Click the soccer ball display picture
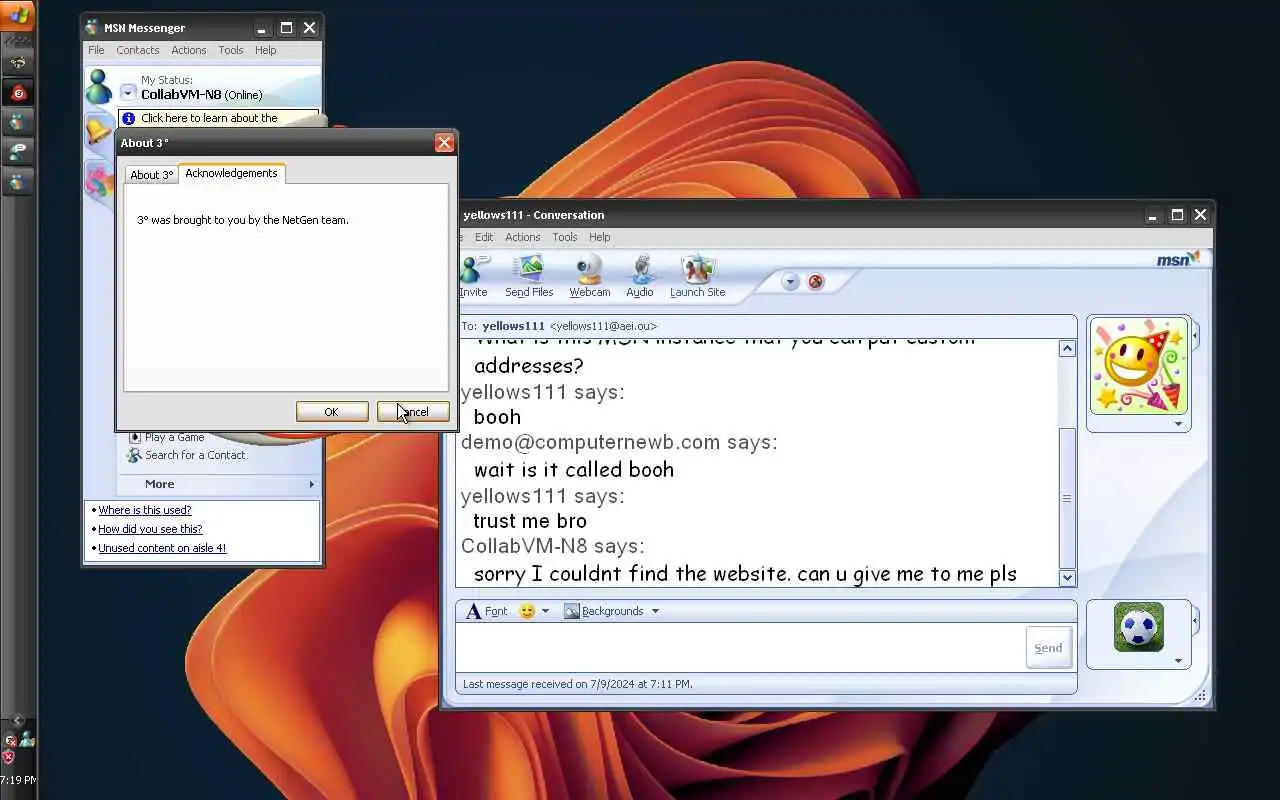The width and height of the screenshot is (1280, 800). click(1138, 627)
